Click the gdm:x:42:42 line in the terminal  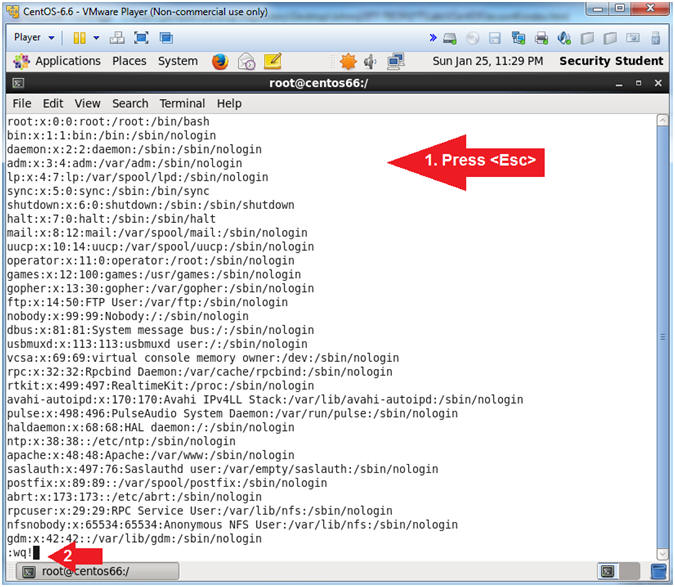click(x=134, y=539)
